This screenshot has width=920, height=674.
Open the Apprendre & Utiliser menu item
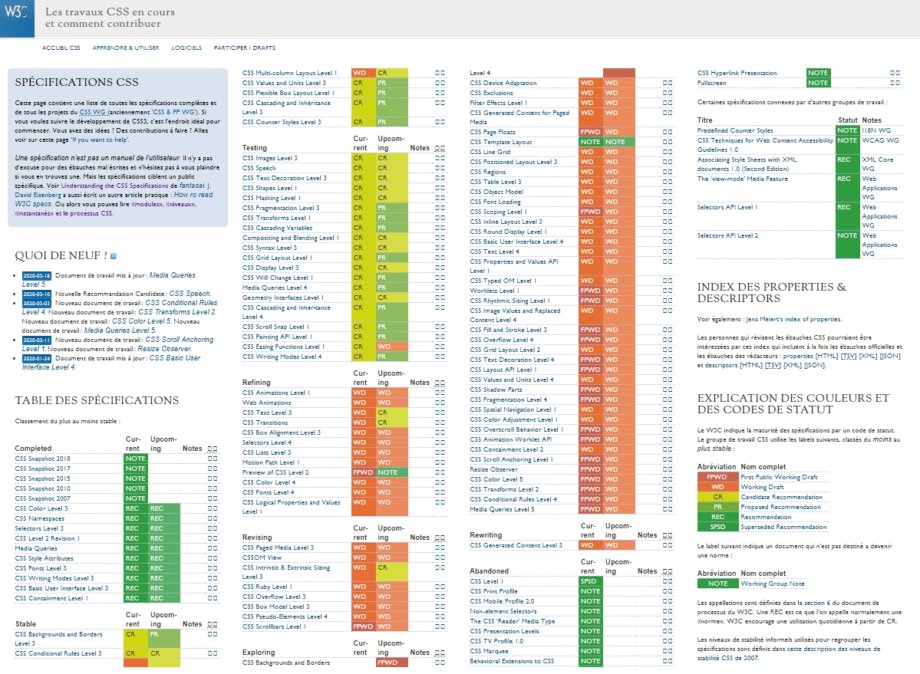click(126, 48)
